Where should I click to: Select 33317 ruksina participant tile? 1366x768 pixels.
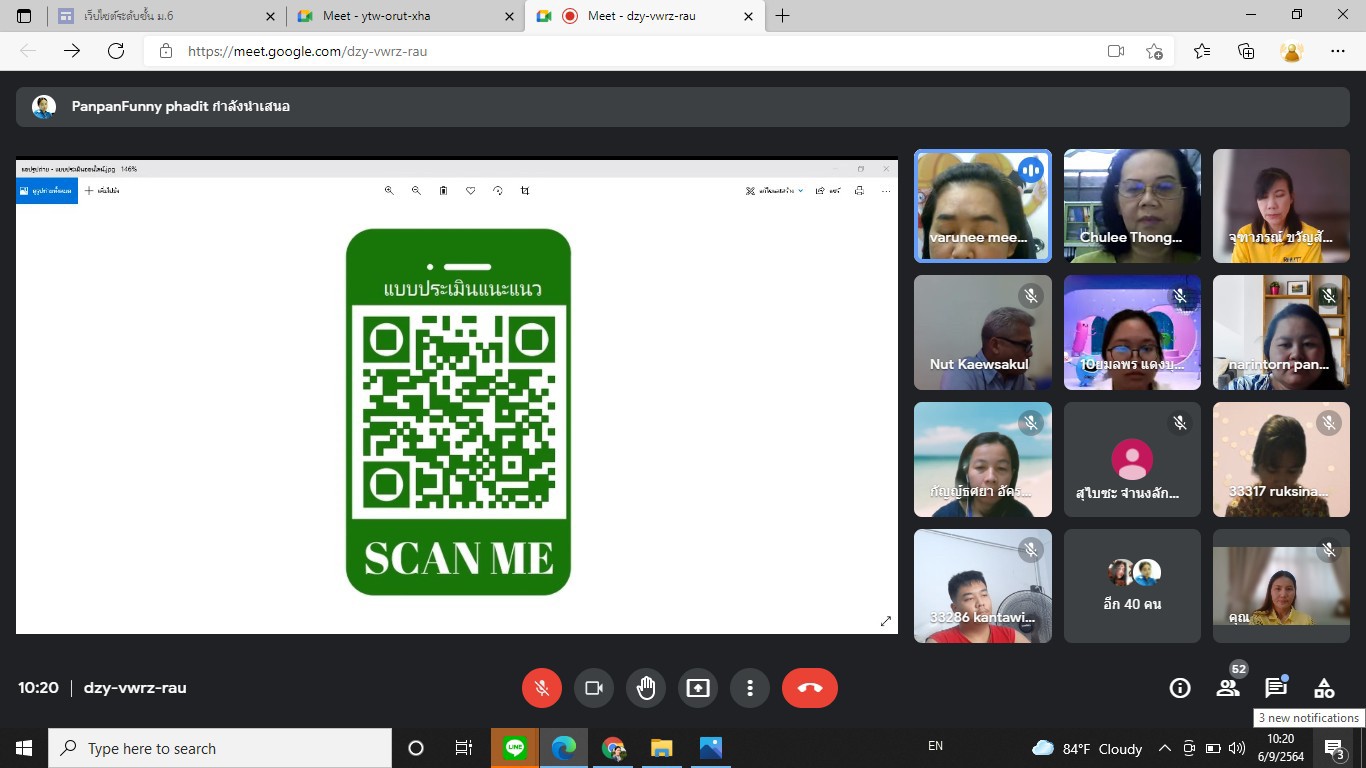[1281, 459]
